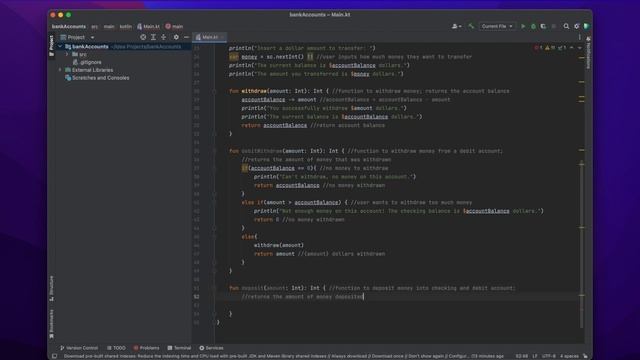Screen dimensions: 640x360
Task: Click the 4 spaces indent setting in the status bar
Action: [569, 356]
